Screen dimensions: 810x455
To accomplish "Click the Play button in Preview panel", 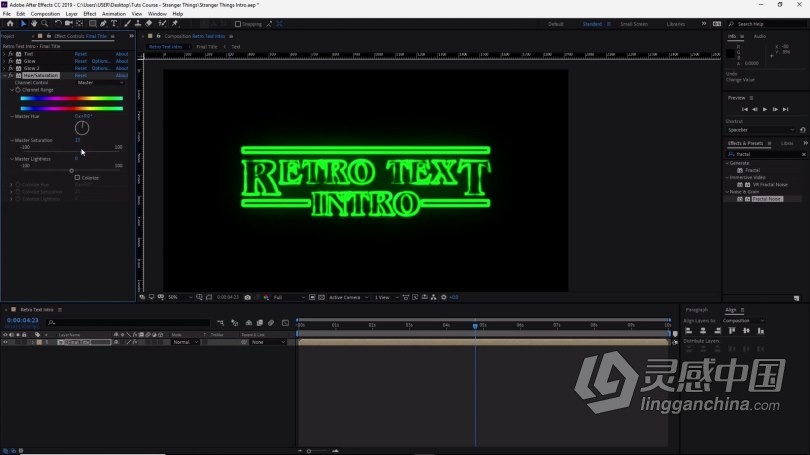I will tap(765, 109).
